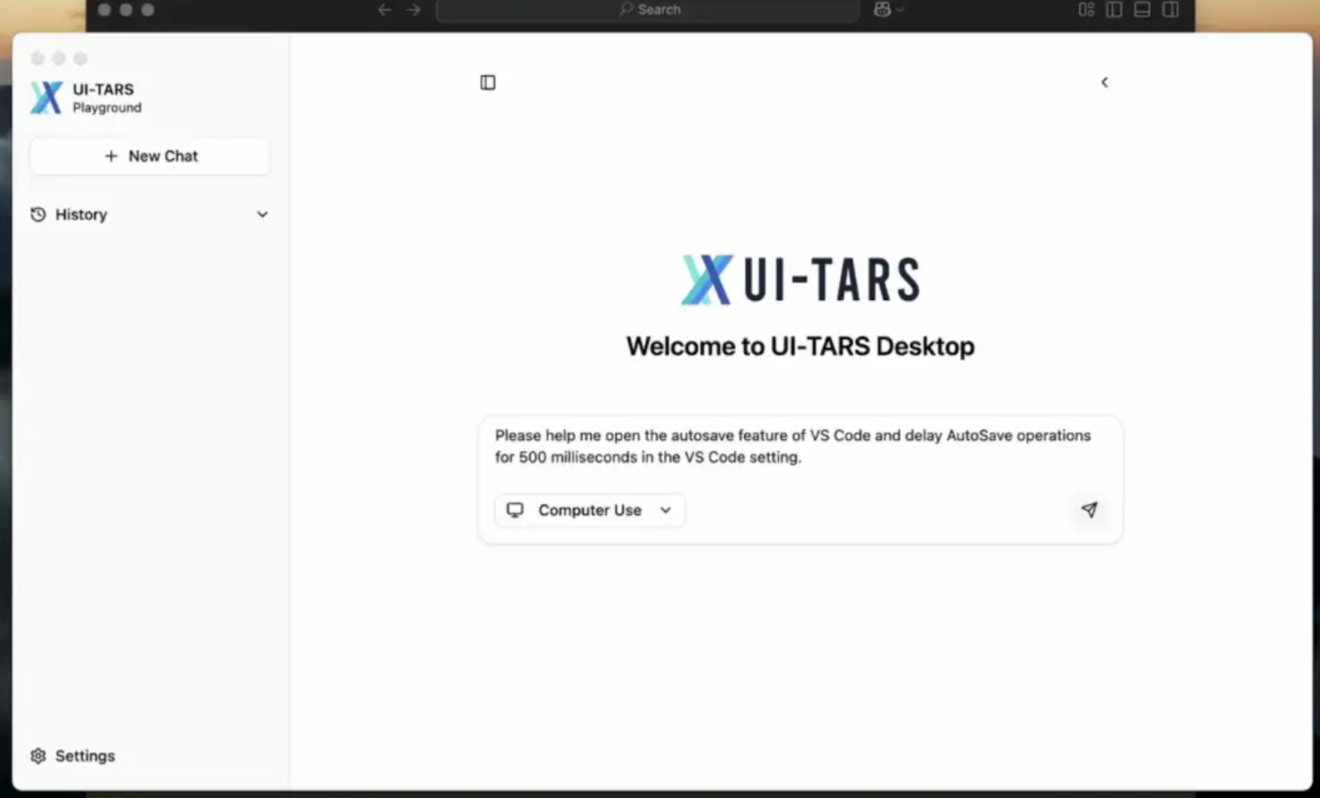Click the large UI-TARS logo in center
The image size is (1320, 798).
[x=800, y=280]
